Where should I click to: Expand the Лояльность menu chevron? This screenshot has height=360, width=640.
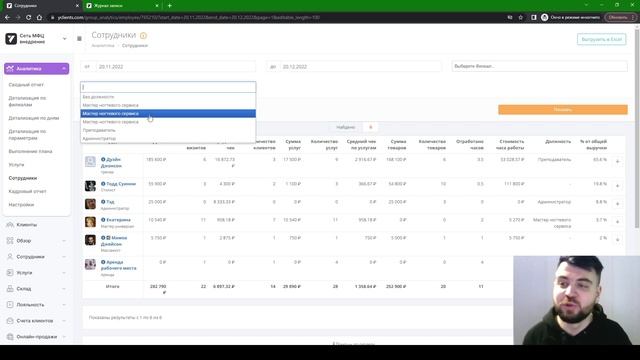click(64, 304)
